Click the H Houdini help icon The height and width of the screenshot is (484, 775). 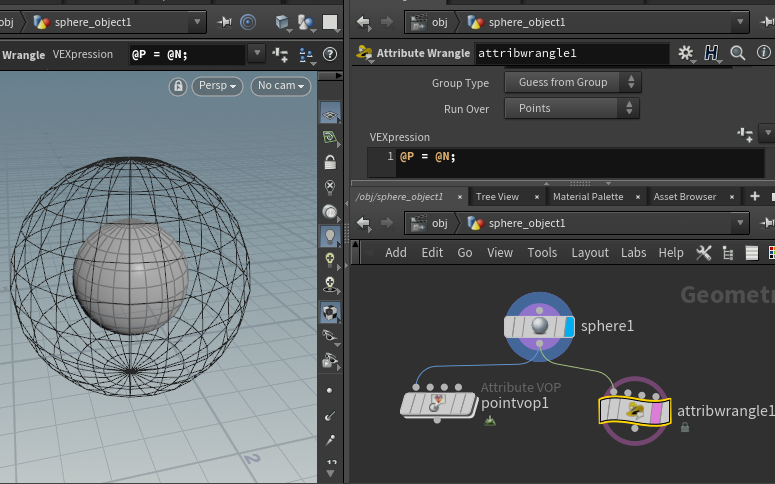pos(711,53)
